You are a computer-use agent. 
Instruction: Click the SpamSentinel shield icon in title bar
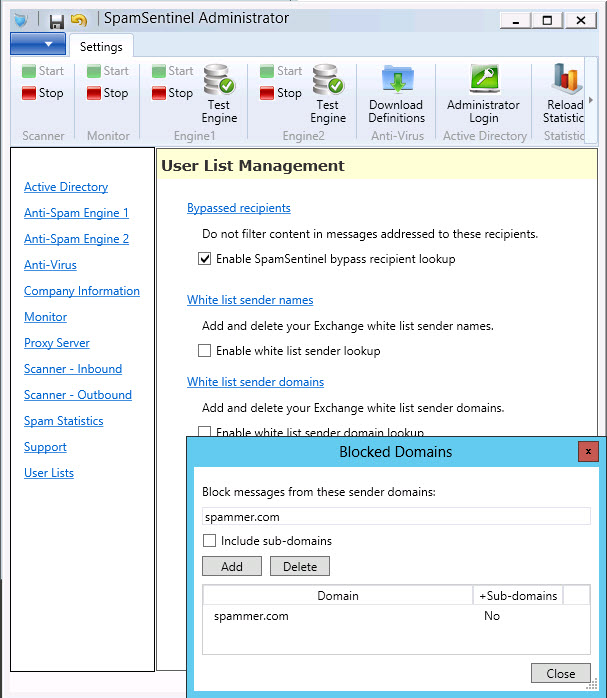point(21,20)
